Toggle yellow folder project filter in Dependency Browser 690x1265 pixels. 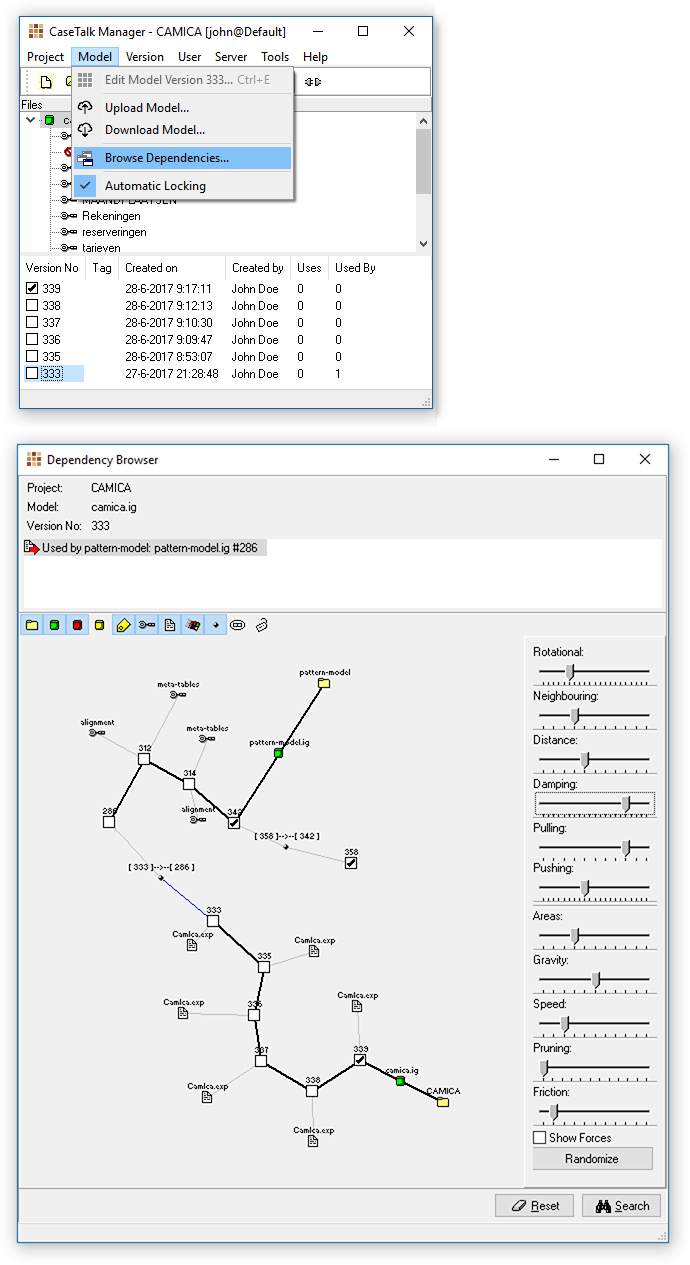[x=32, y=625]
